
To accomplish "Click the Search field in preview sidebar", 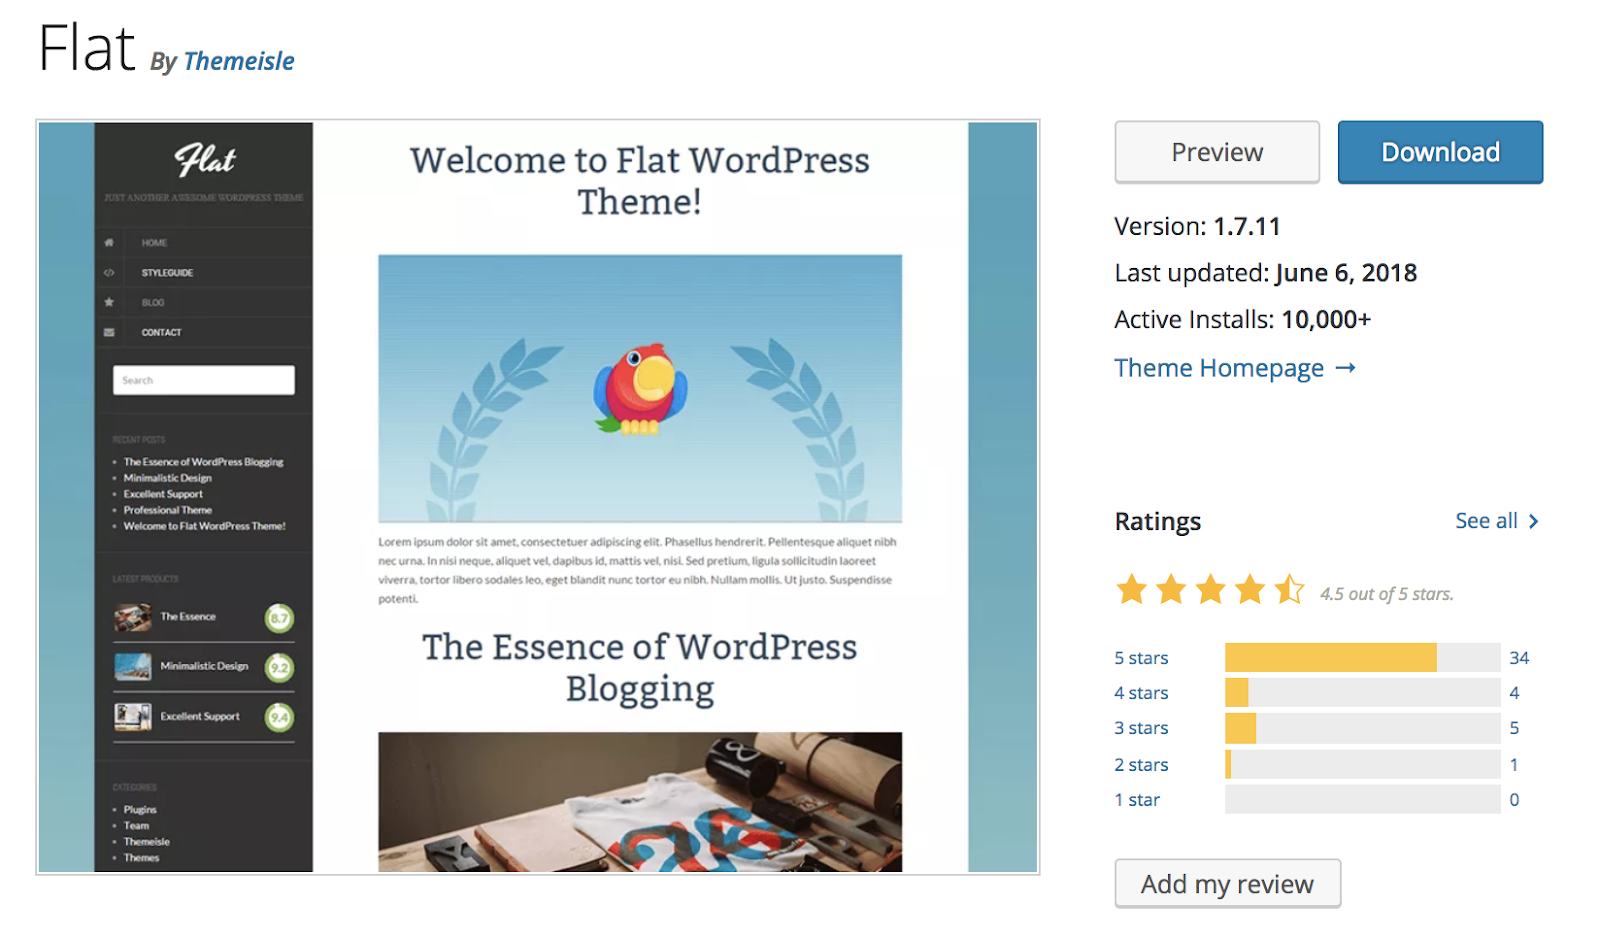I will coord(204,380).
